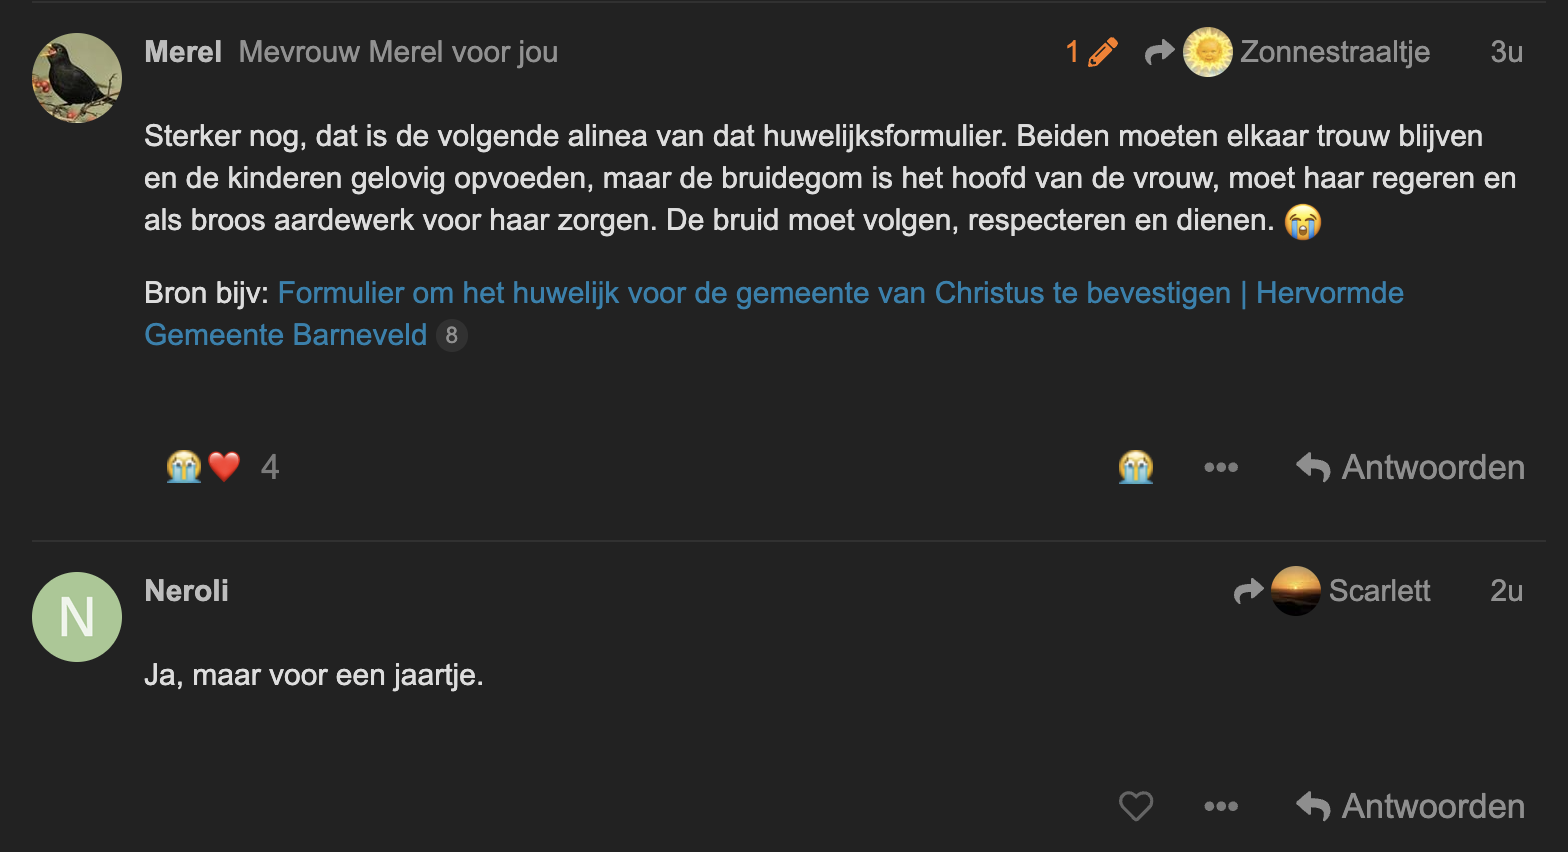Click Neroli's green N avatar
1568x852 pixels.
tap(77, 617)
